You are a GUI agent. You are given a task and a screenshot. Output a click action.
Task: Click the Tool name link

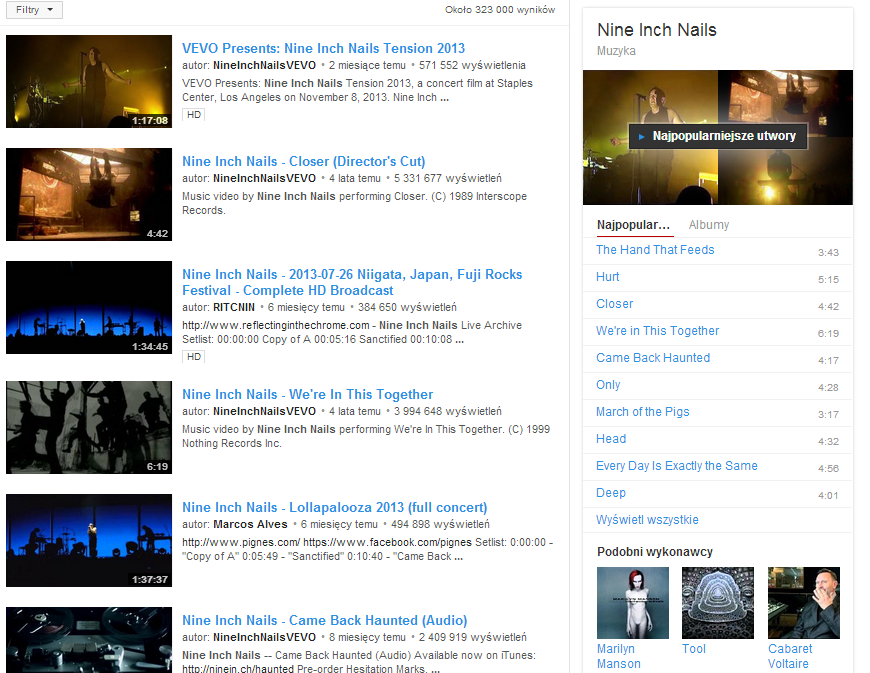point(694,649)
